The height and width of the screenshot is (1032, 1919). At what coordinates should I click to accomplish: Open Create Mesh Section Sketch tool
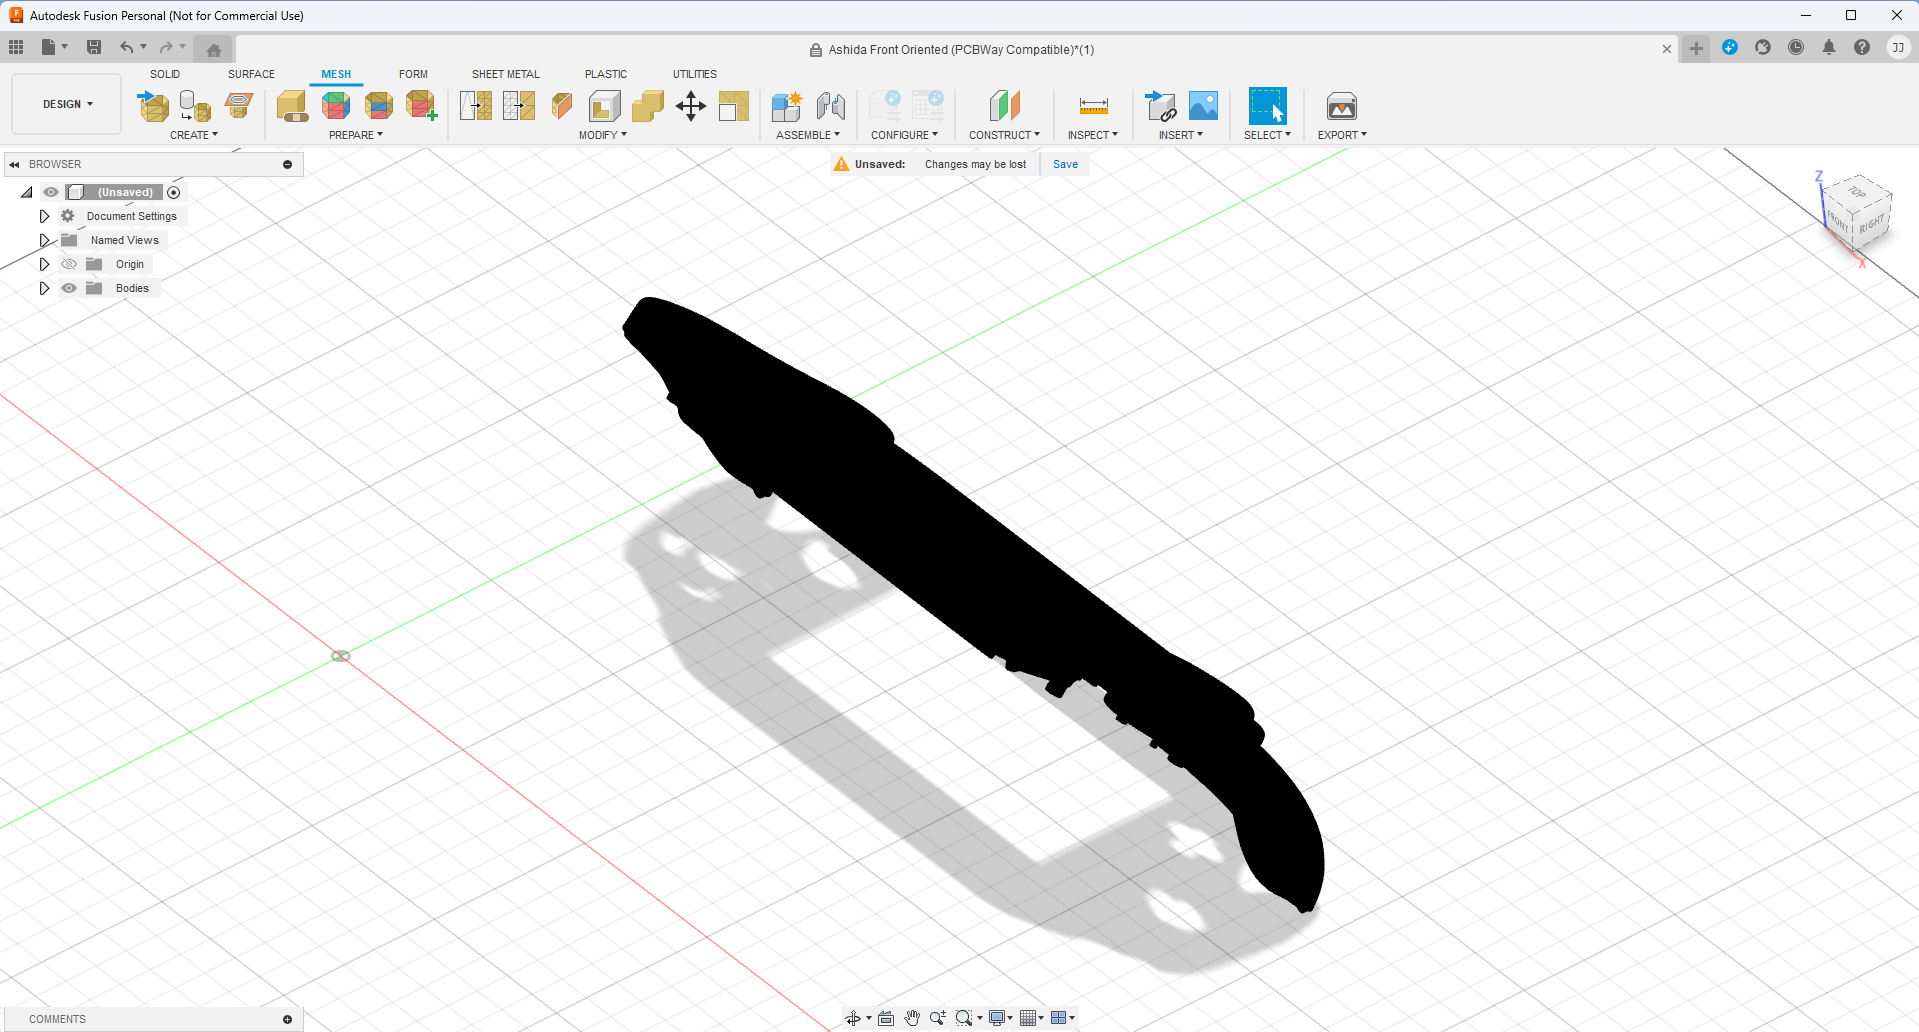(239, 106)
